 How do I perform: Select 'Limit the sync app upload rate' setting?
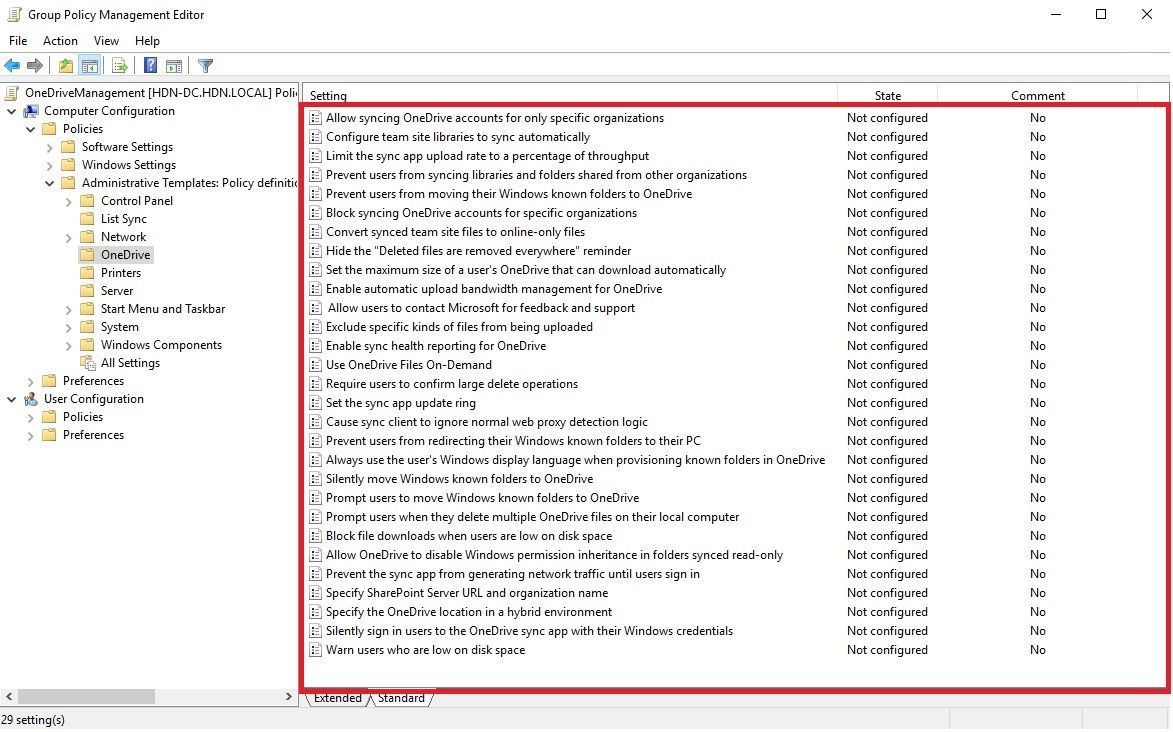pos(487,156)
